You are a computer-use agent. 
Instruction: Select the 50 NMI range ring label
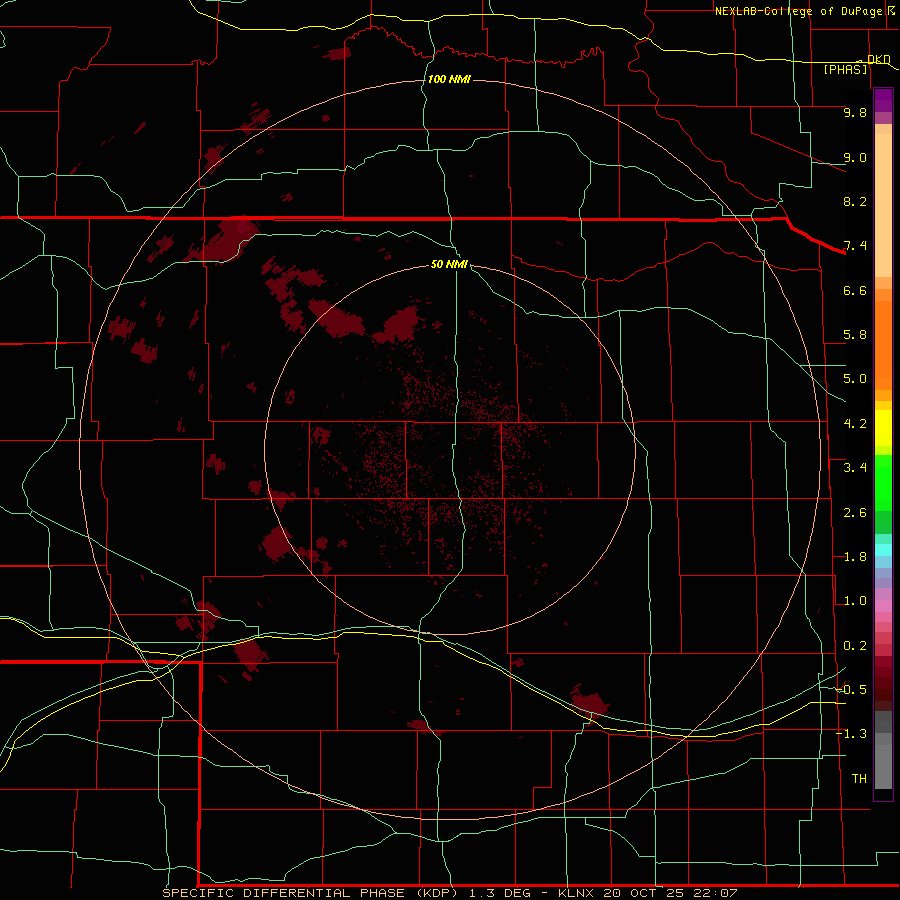[x=449, y=264]
